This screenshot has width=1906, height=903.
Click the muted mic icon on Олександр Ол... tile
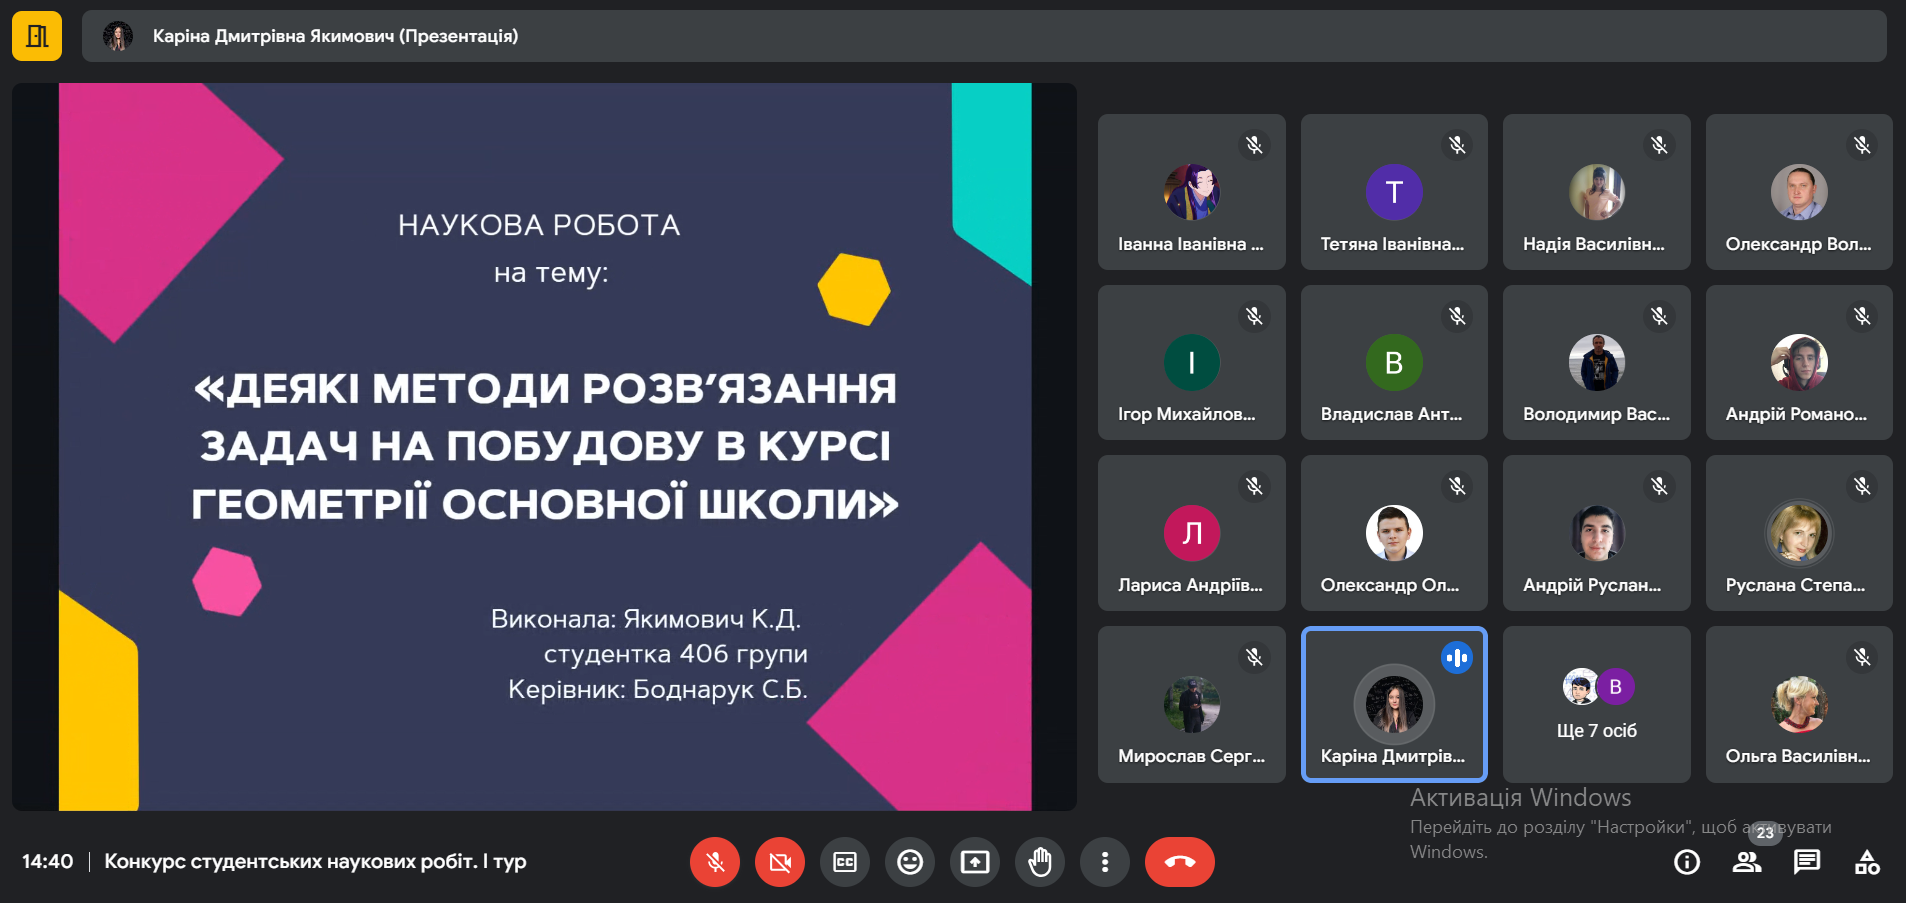tap(1457, 486)
